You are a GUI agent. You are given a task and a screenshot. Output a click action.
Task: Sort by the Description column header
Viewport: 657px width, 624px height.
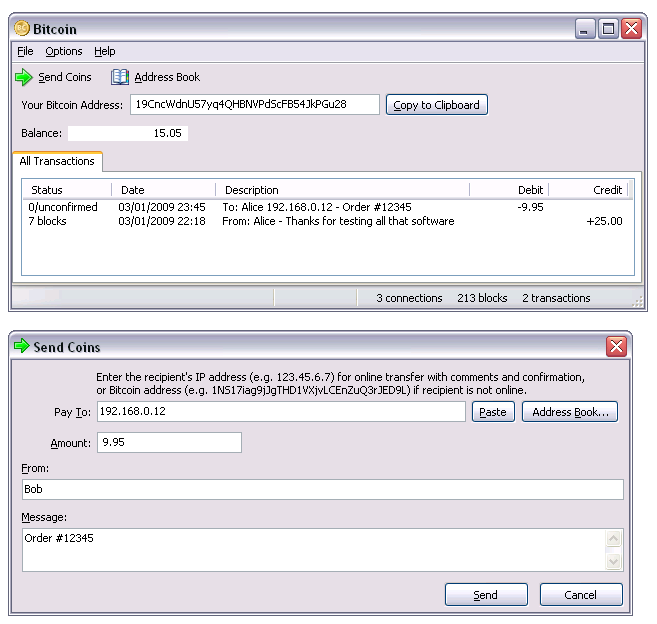pyautogui.click(x=343, y=190)
